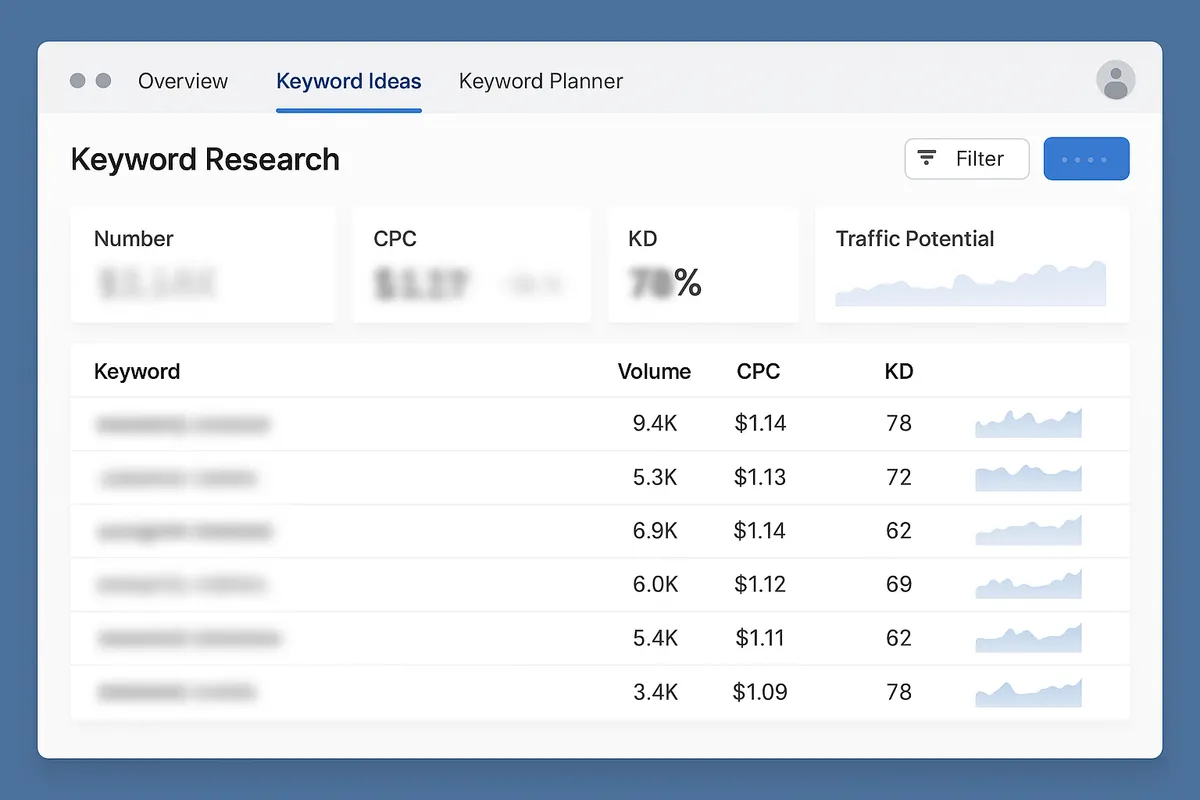Click the 6.9K volume cell

[x=655, y=530]
